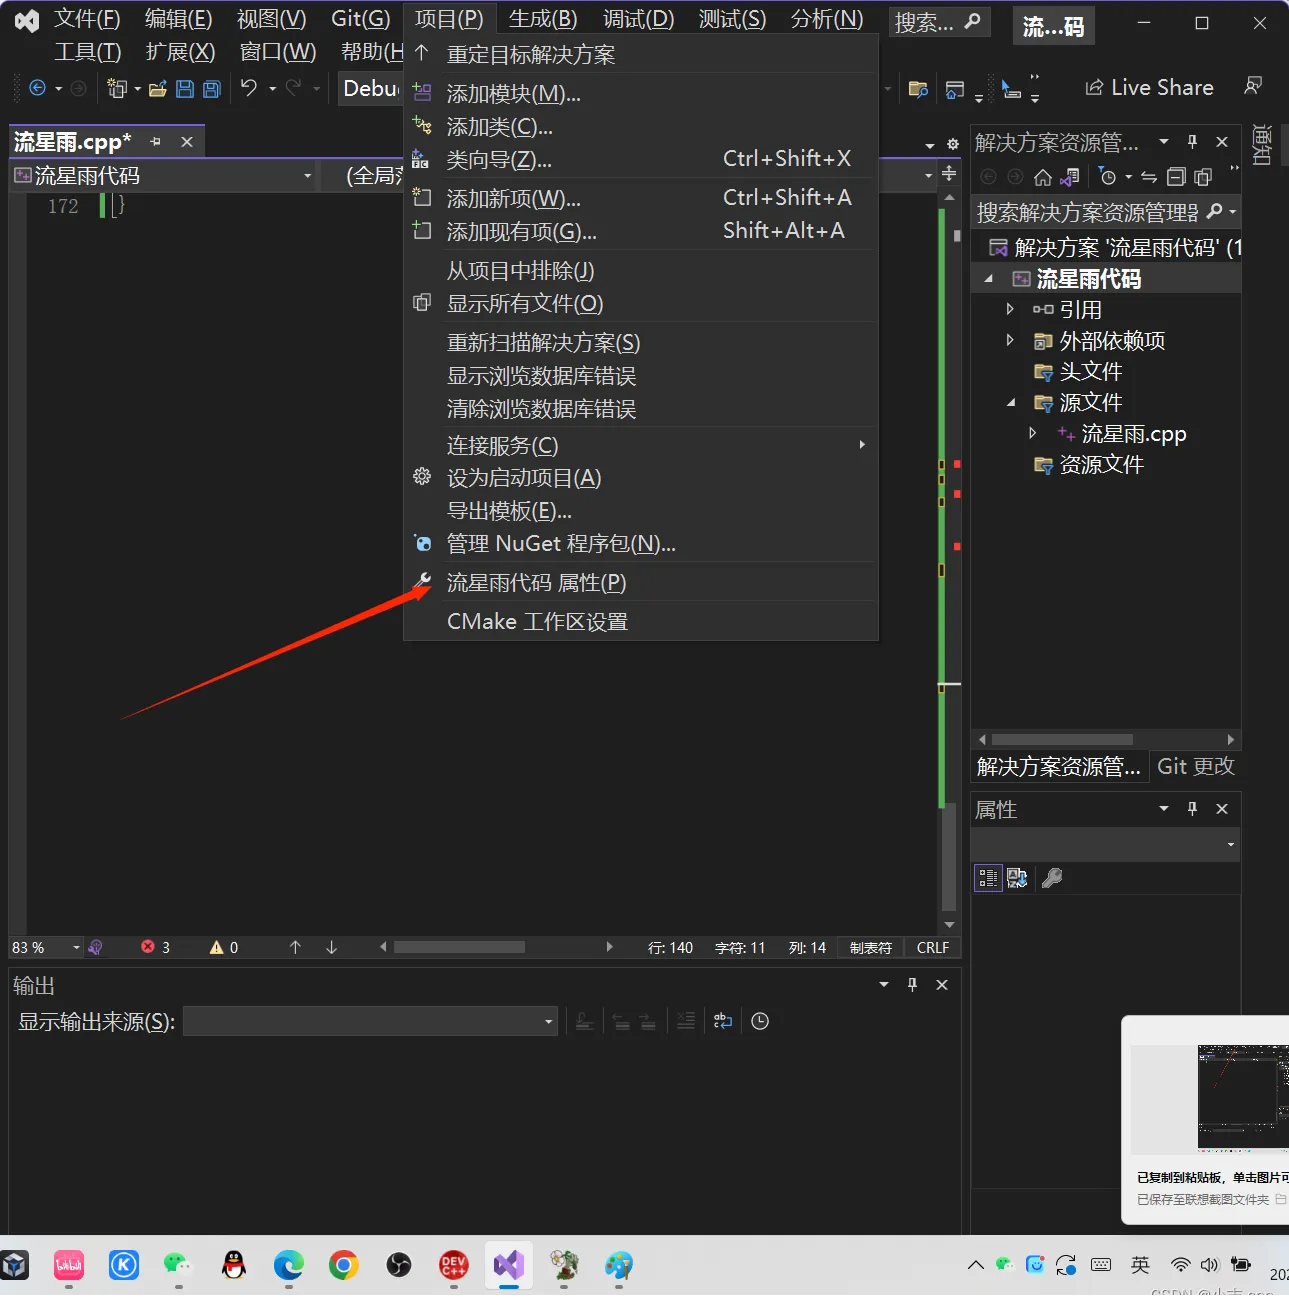Click the navigate backward arrow icon
Image resolution: width=1289 pixels, height=1313 pixels.
(x=38, y=88)
